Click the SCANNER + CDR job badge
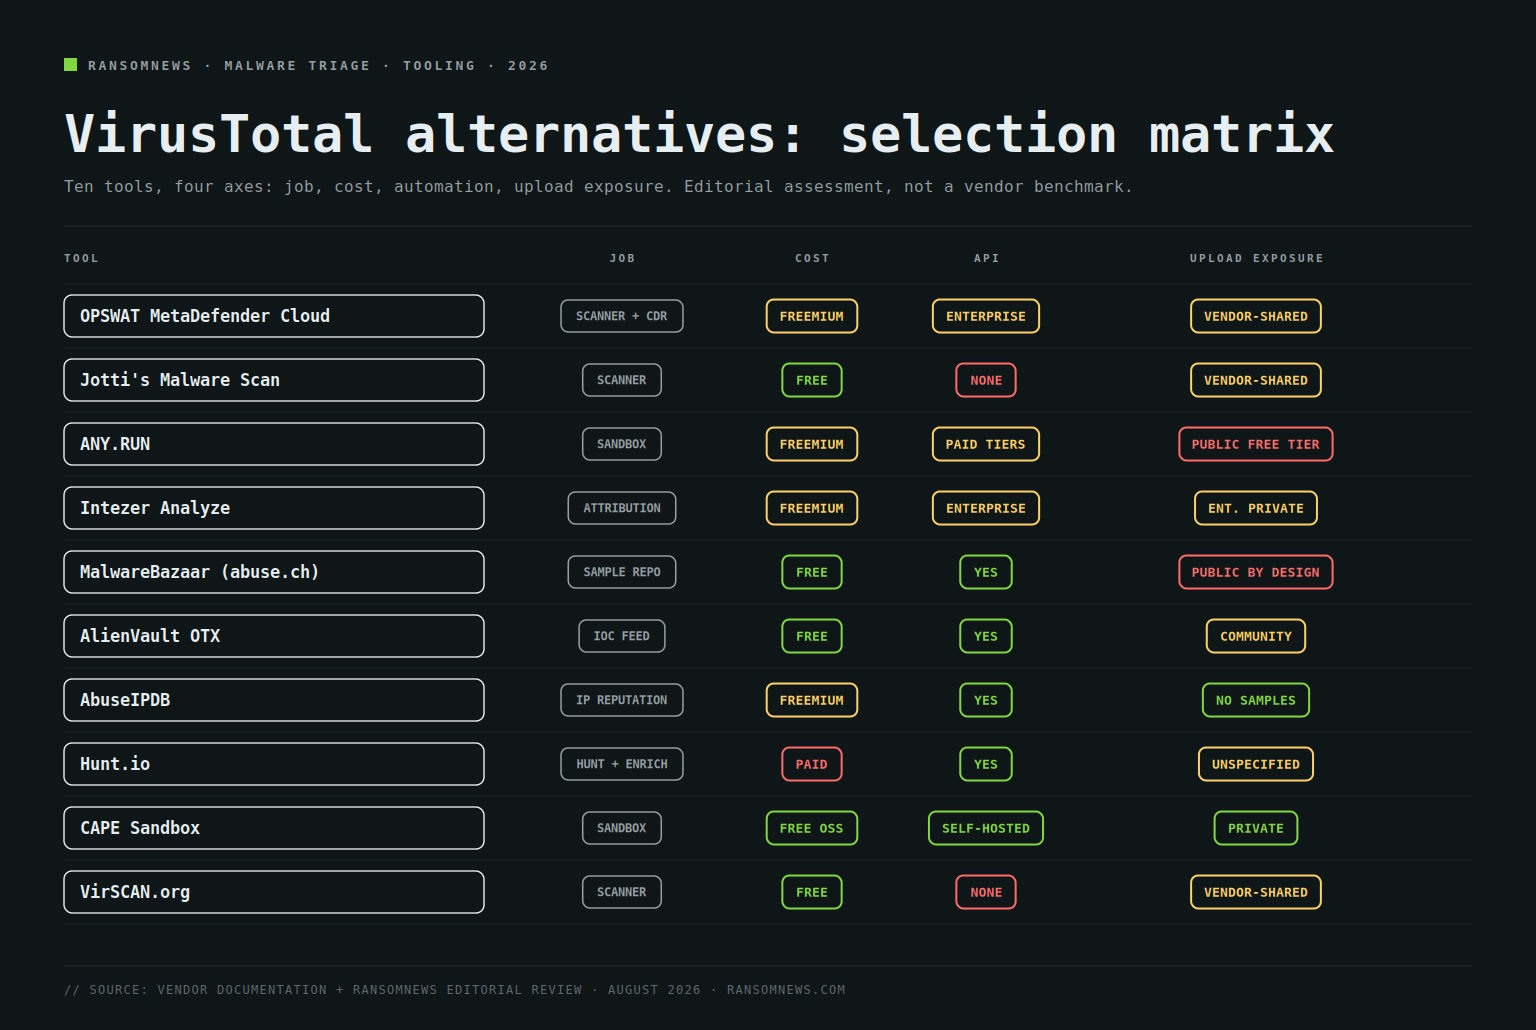The width and height of the screenshot is (1536, 1030). [x=622, y=316]
